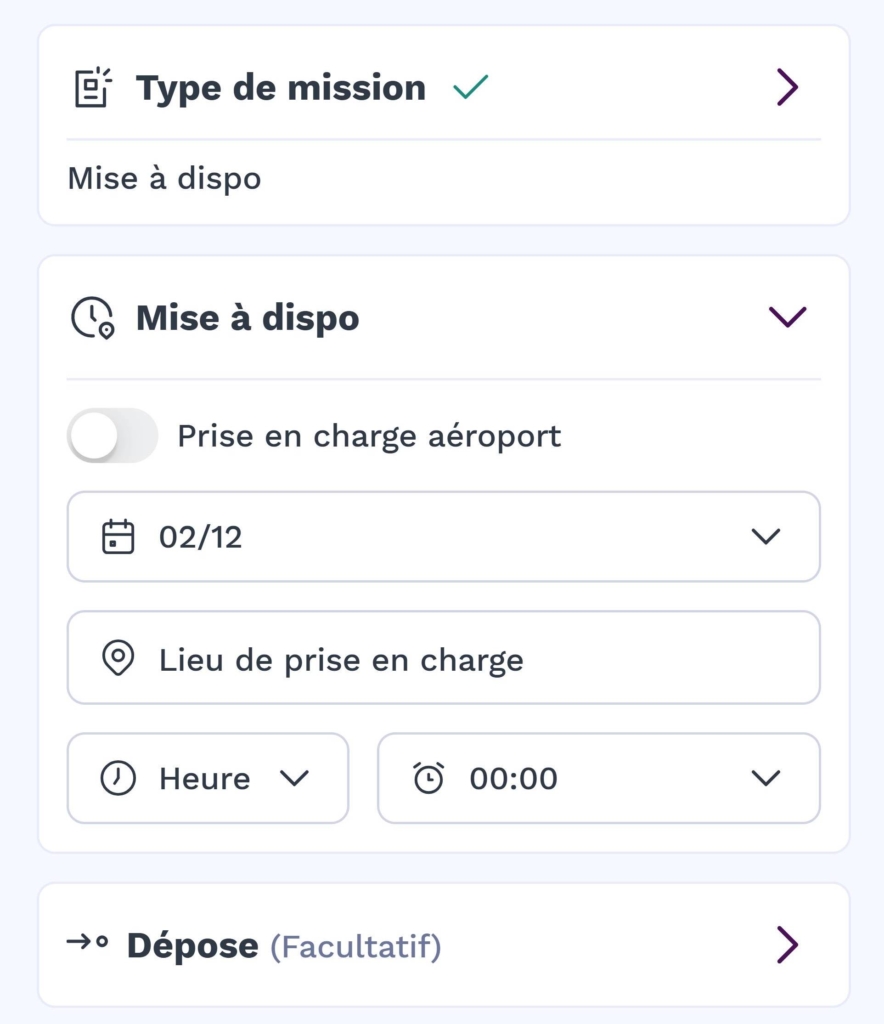This screenshot has width=884, height=1024.
Task: Click the arrow-dot Dépose icon
Action: (x=87, y=942)
